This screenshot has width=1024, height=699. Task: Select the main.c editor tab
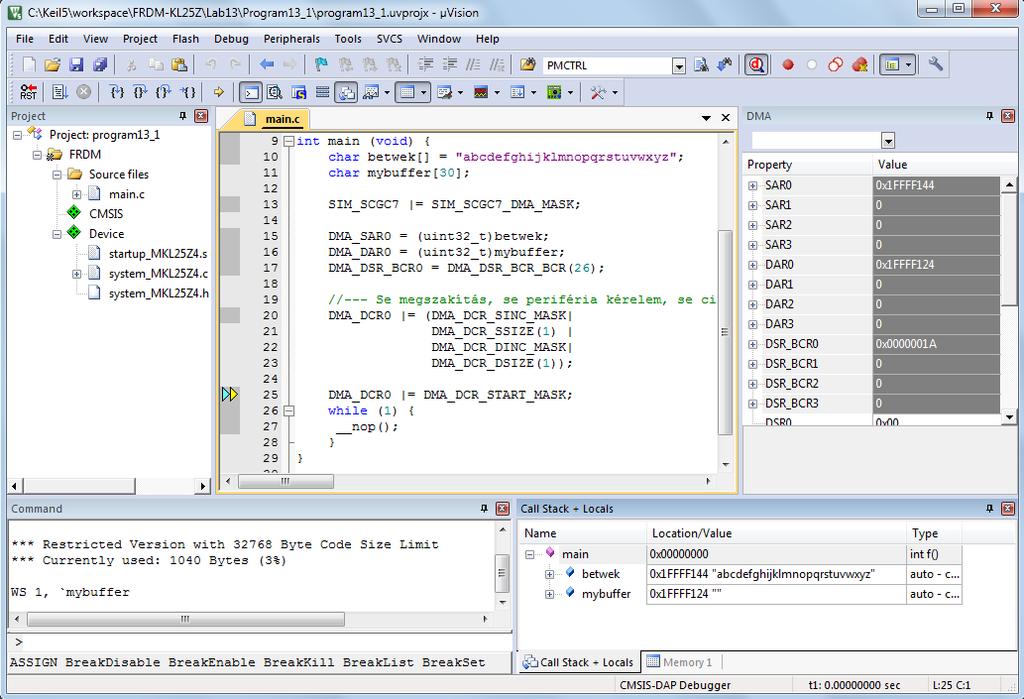pyautogui.click(x=274, y=119)
